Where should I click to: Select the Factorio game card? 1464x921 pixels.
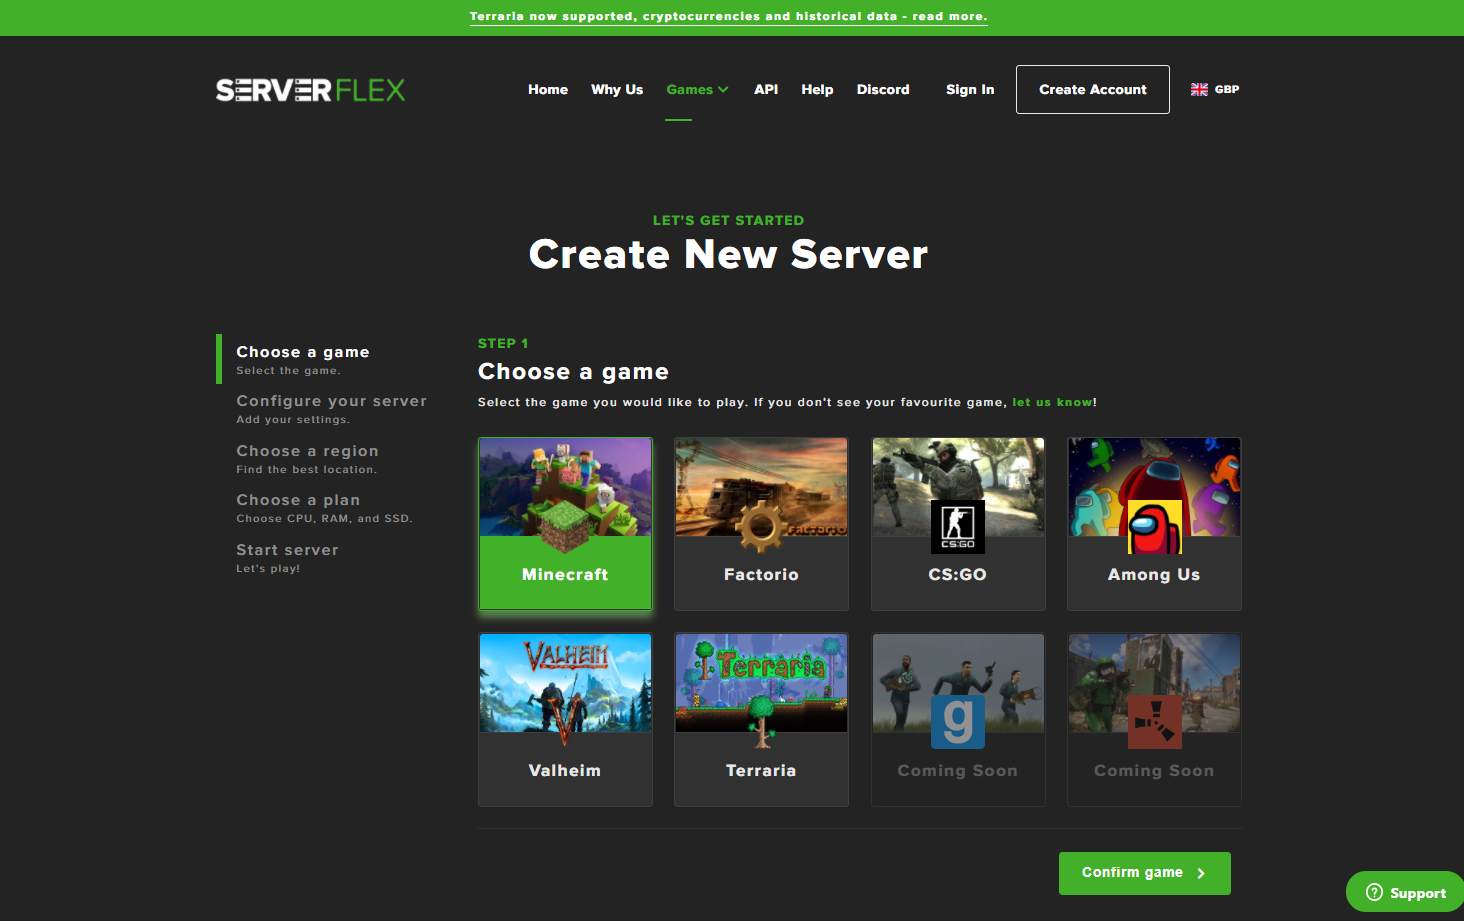click(x=761, y=523)
